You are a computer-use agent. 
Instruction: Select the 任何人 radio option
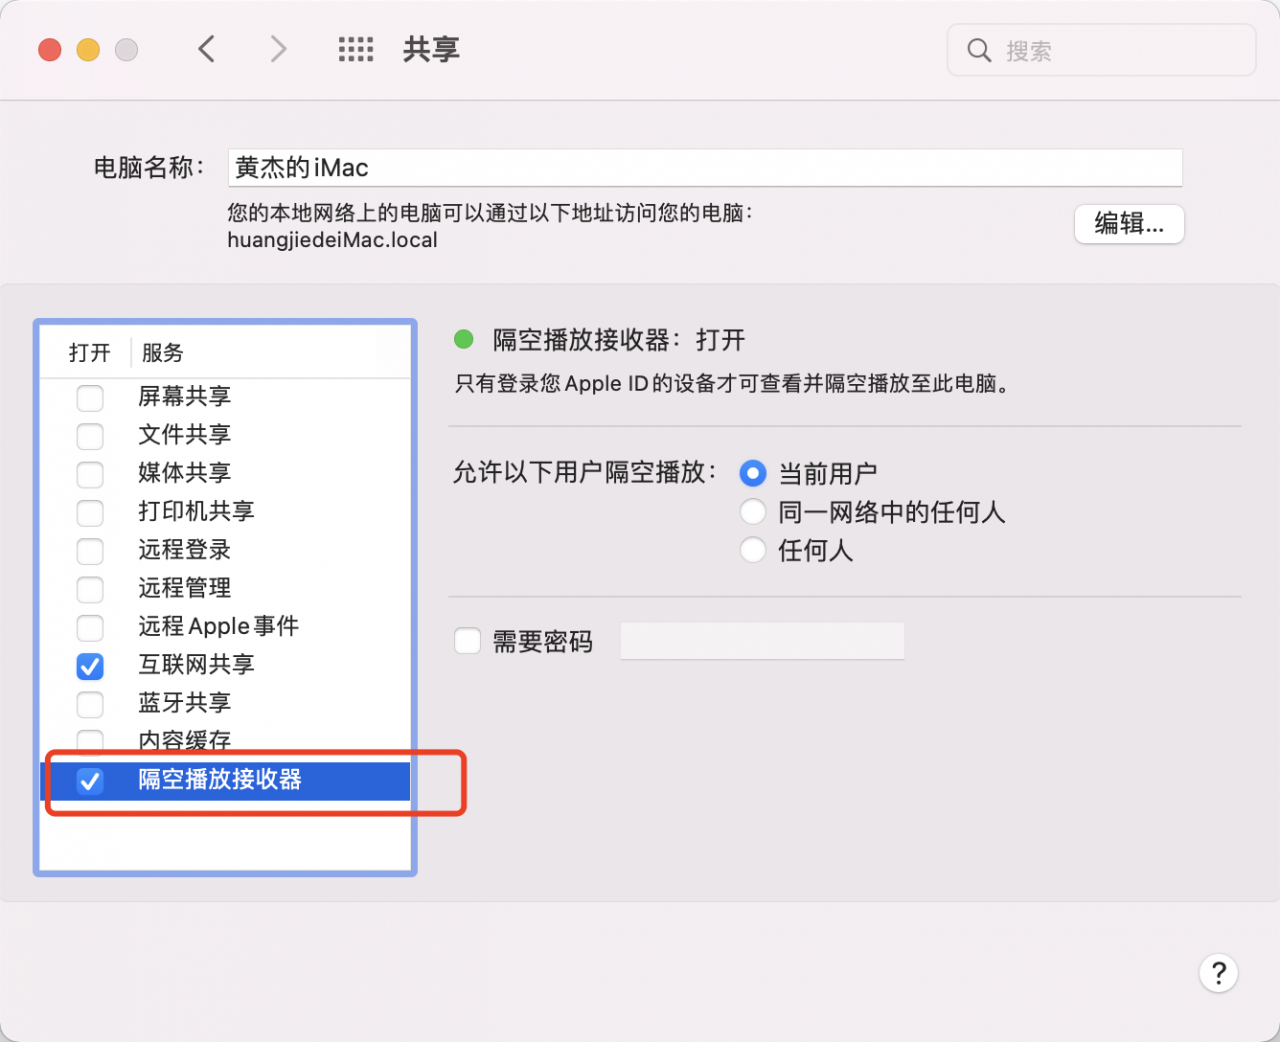pyautogui.click(x=753, y=550)
